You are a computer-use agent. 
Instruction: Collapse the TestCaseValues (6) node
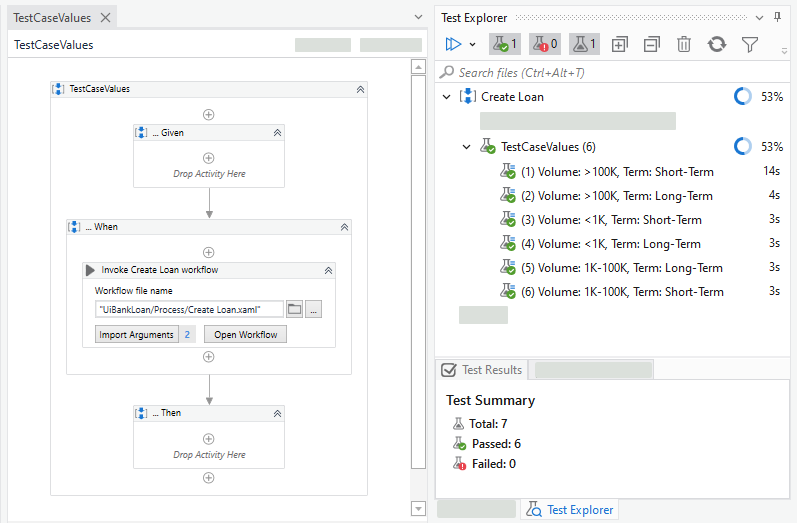coord(466,147)
